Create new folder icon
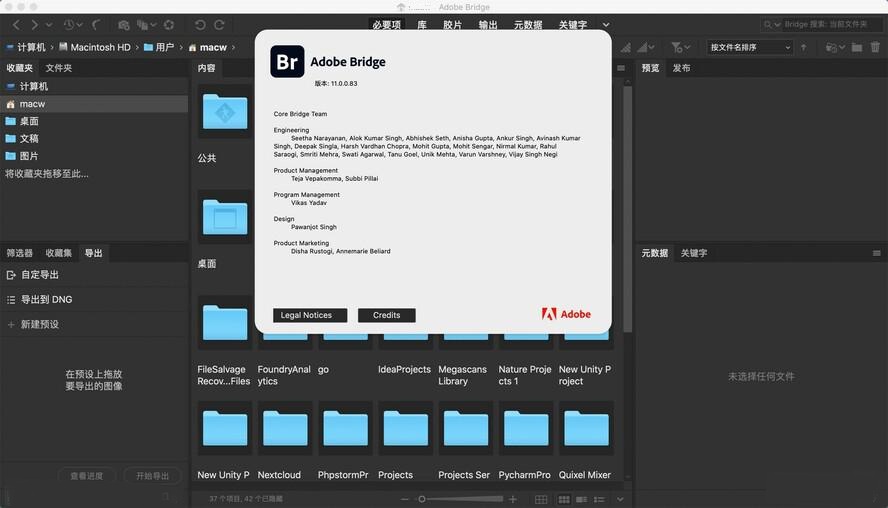The height and width of the screenshot is (508, 888). (x=857, y=48)
